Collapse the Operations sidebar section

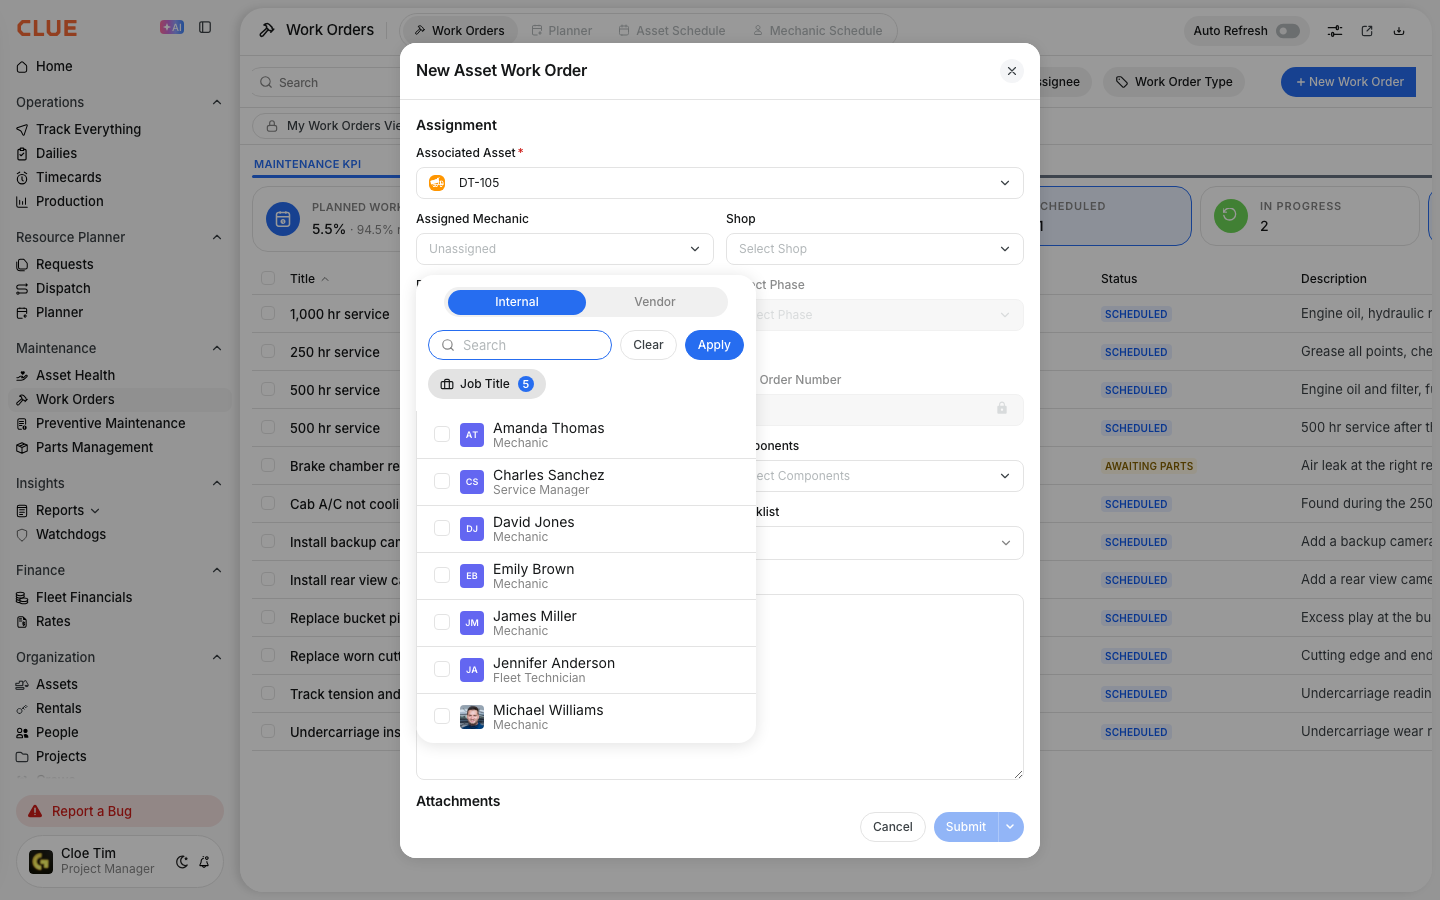[217, 102]
